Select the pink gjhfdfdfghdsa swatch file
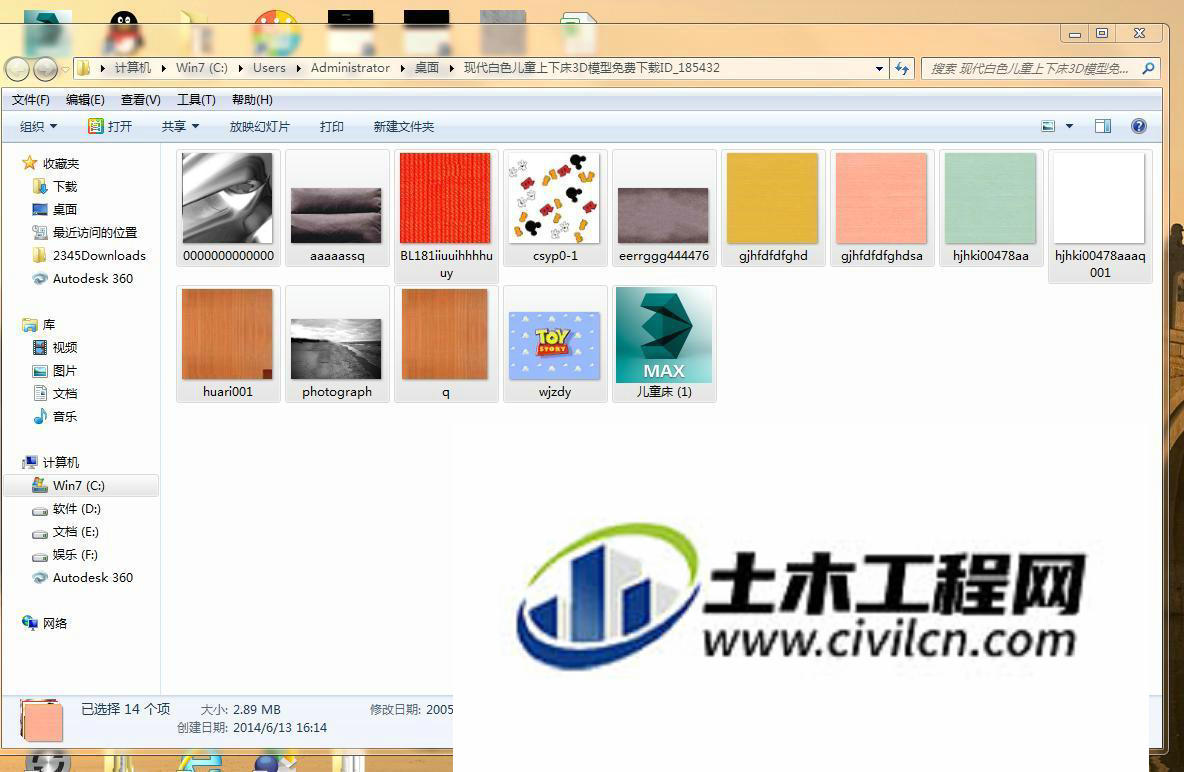This screenshot has height=772, width=1184. 881,208
